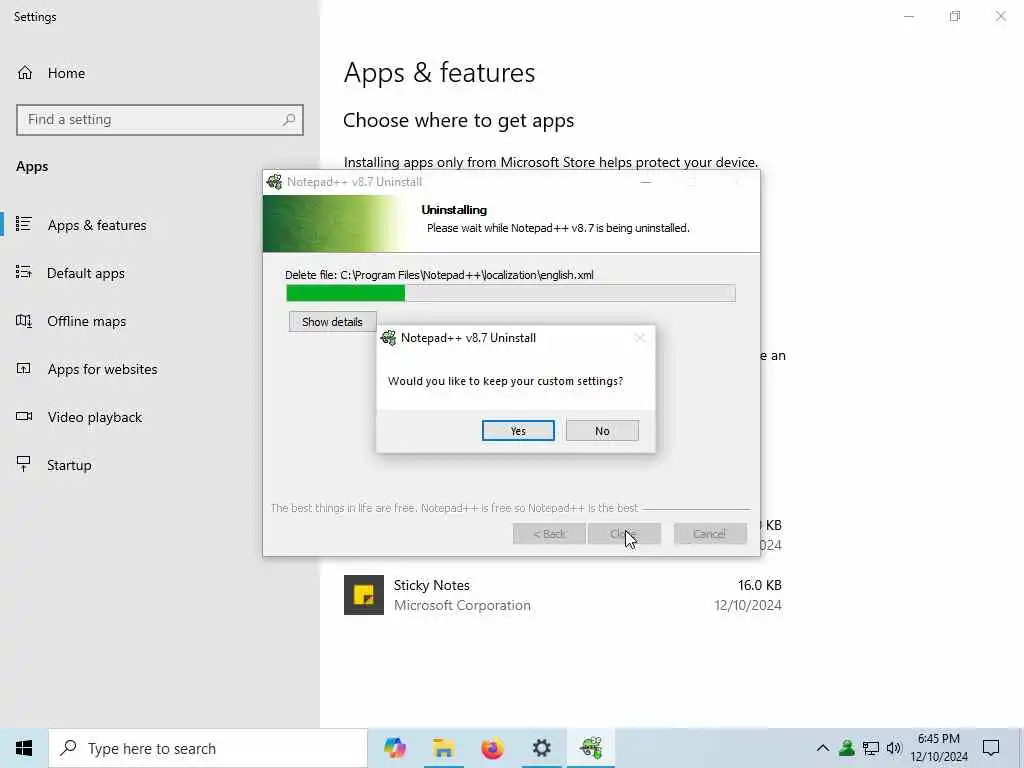Open Default apps settings page
The image size is (1024, 768).
pos(86,273)
